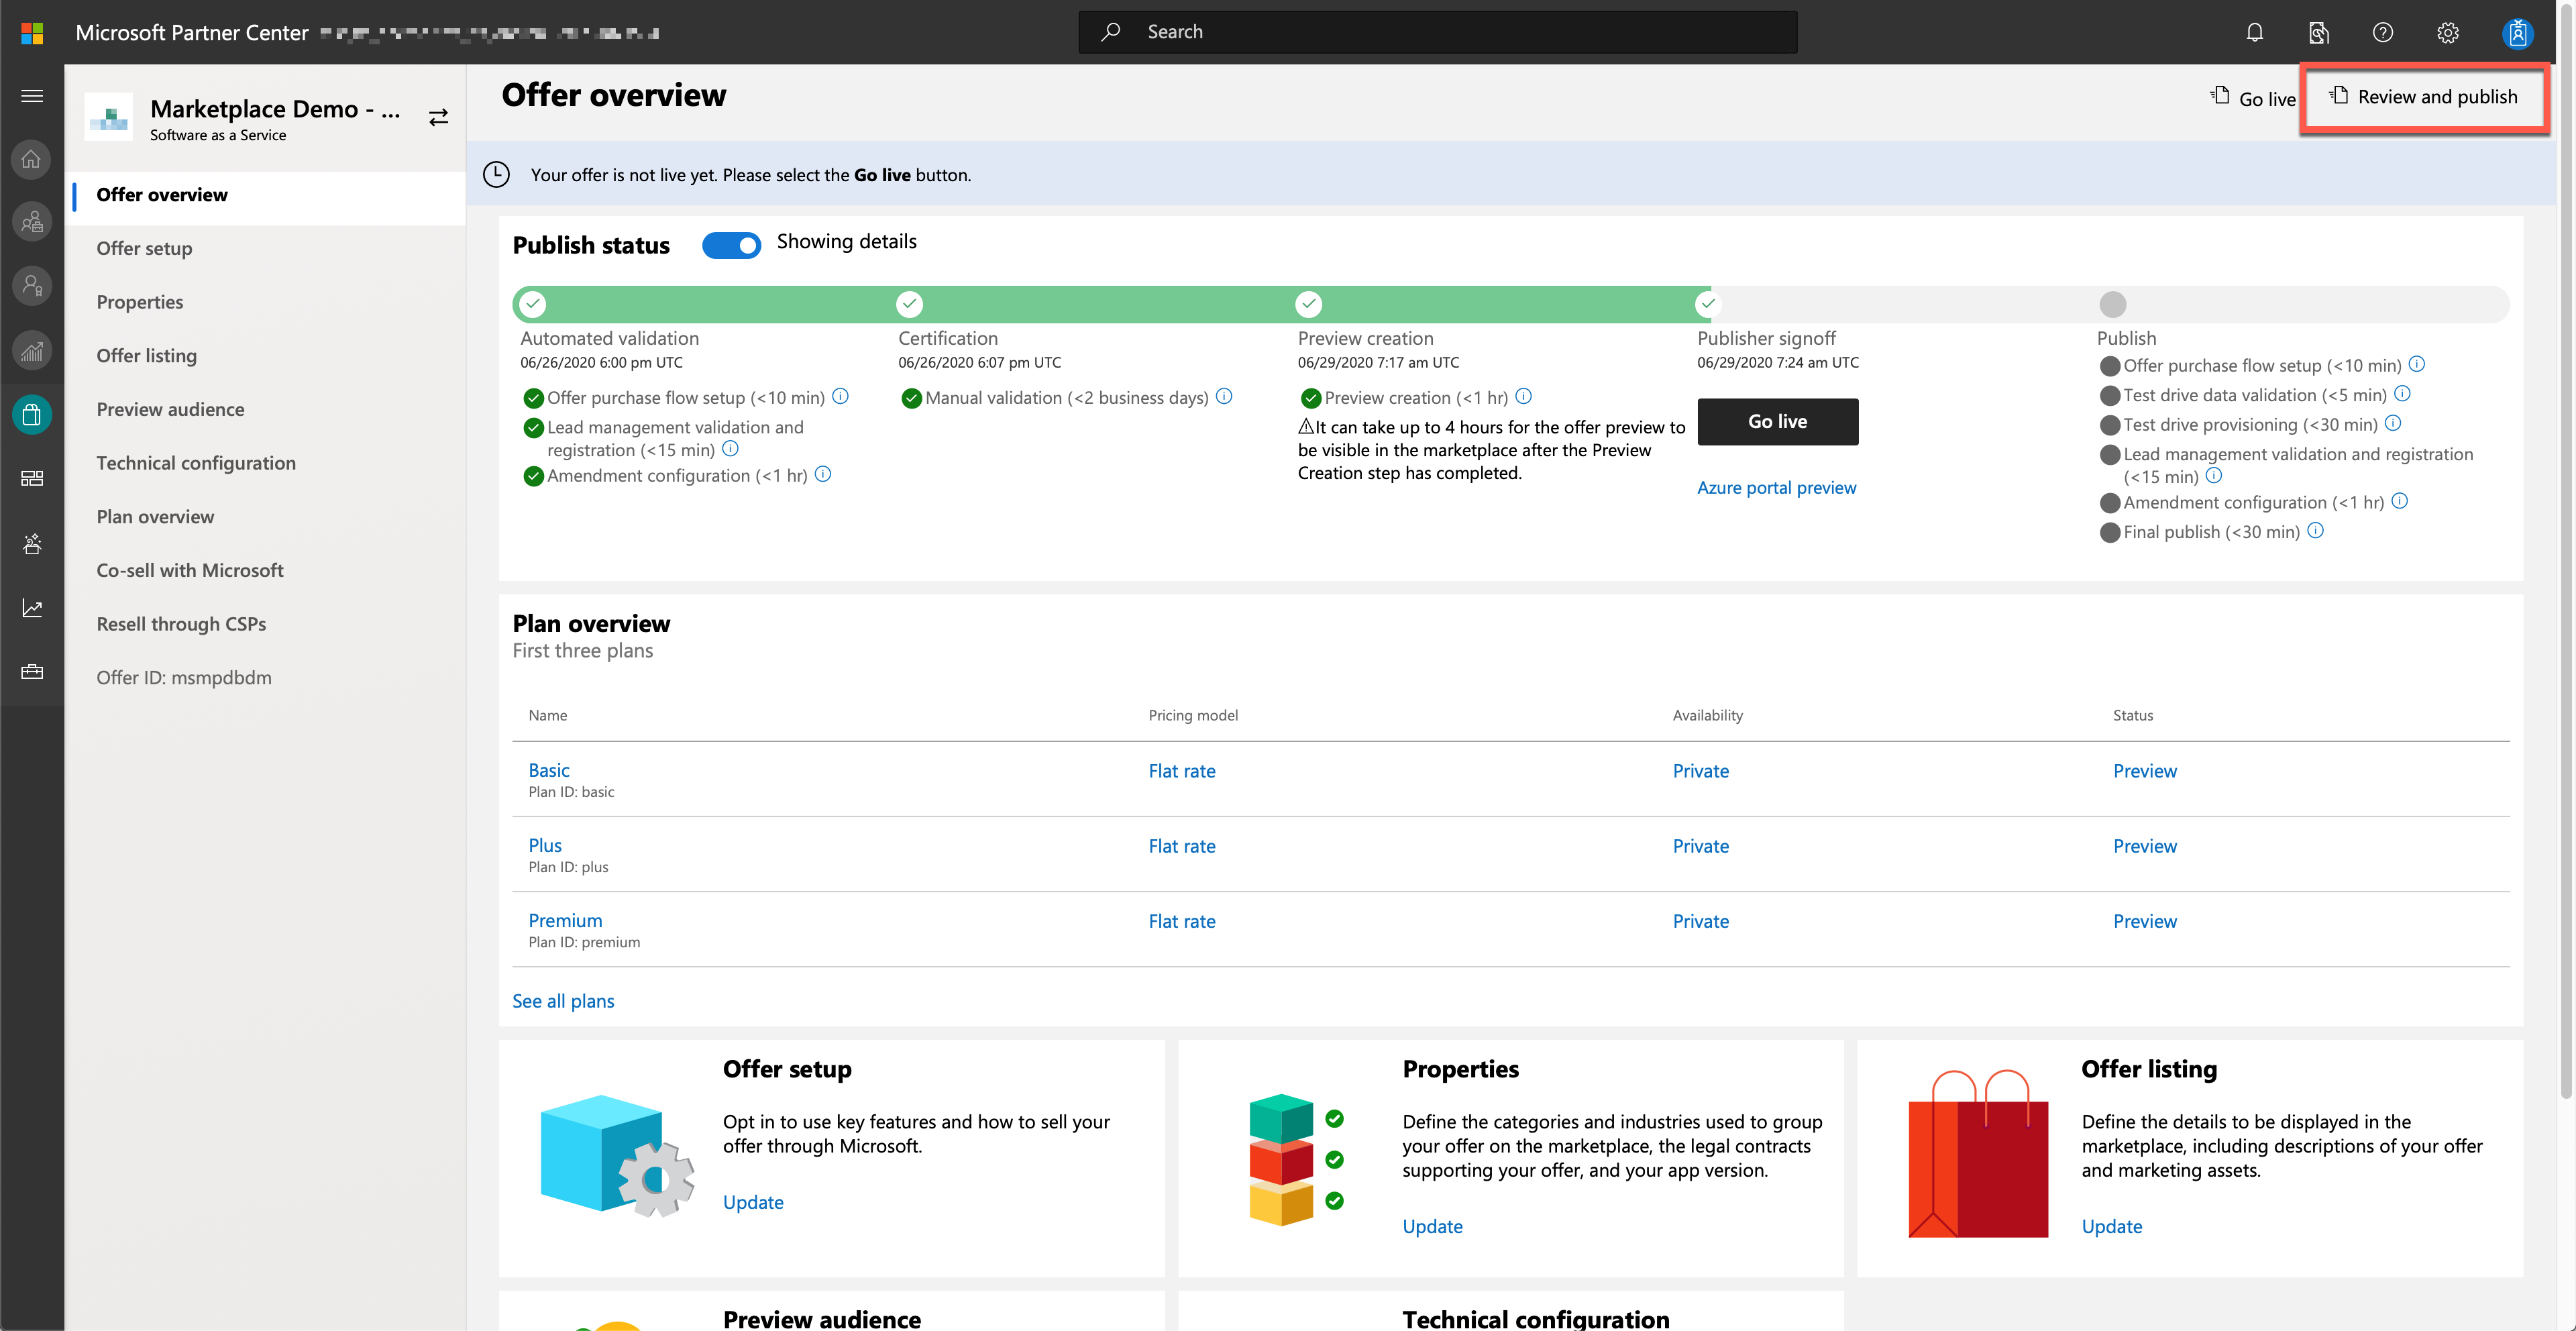Click the switch offer arrows icon
This screenshot has height=1331, width=2576.
pos(438,118)
